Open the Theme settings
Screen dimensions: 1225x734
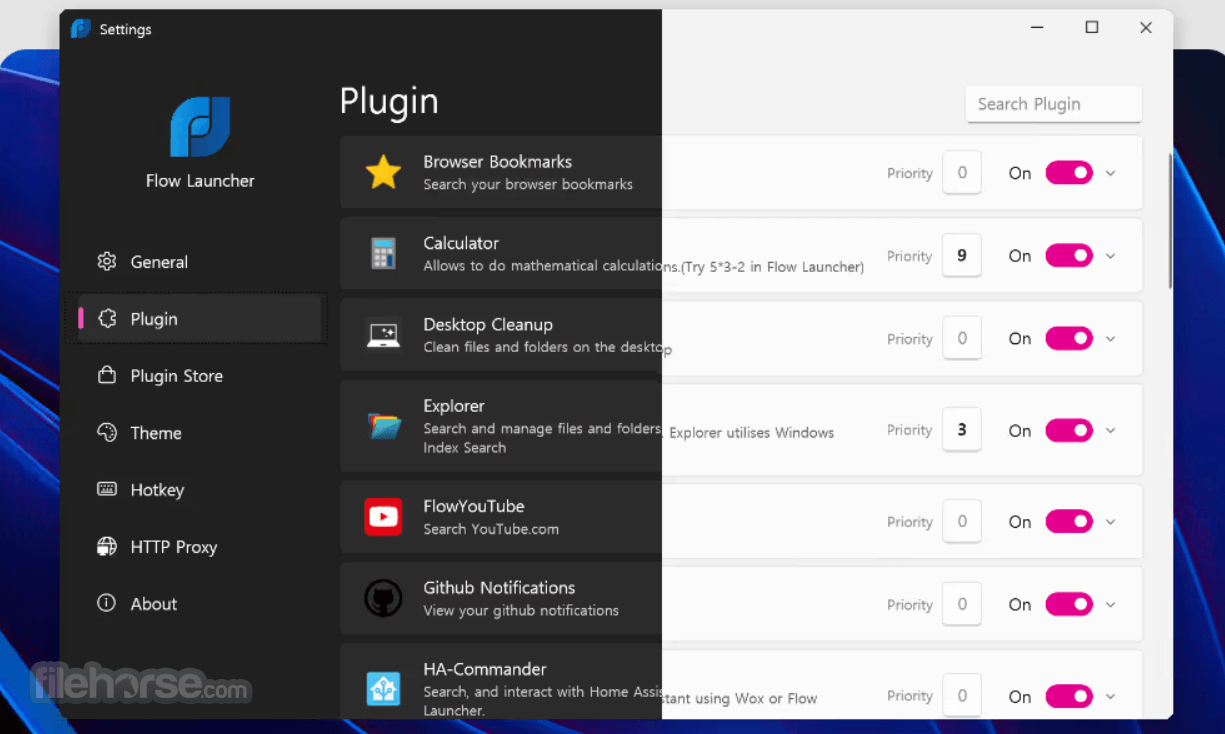click(x=199, y=433)
